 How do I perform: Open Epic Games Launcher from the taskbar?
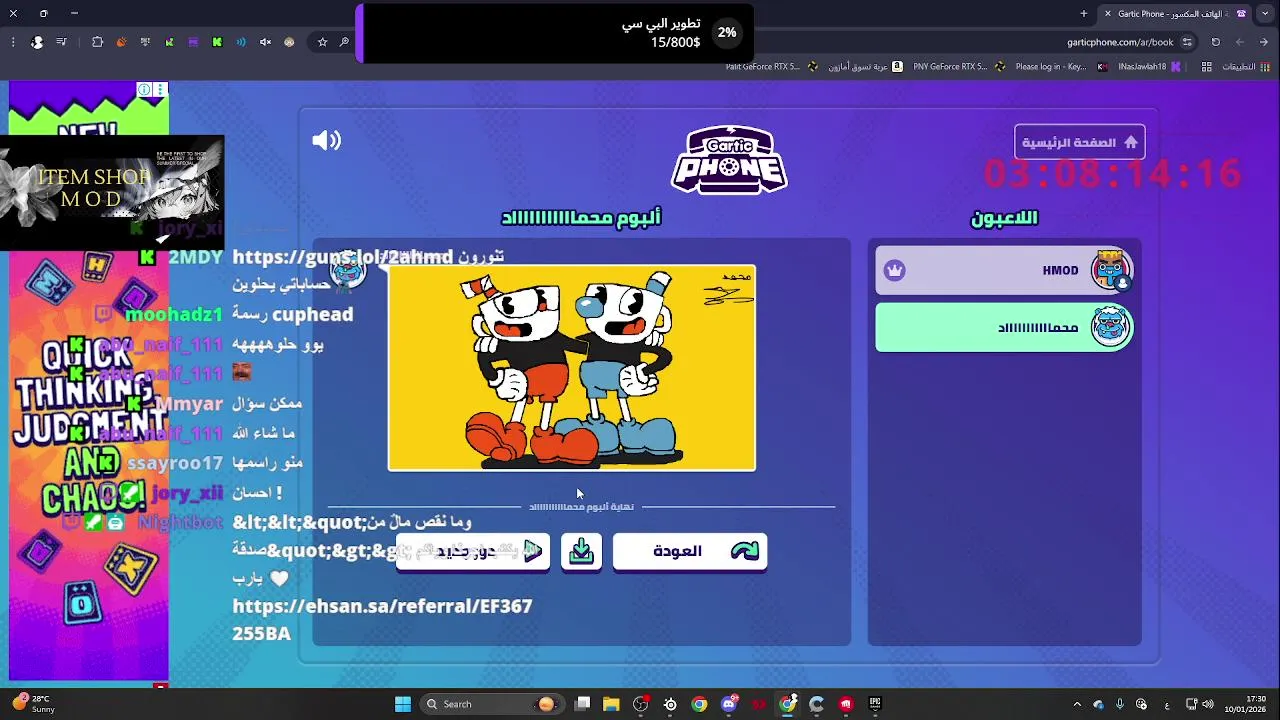click(x=875, y=704)
